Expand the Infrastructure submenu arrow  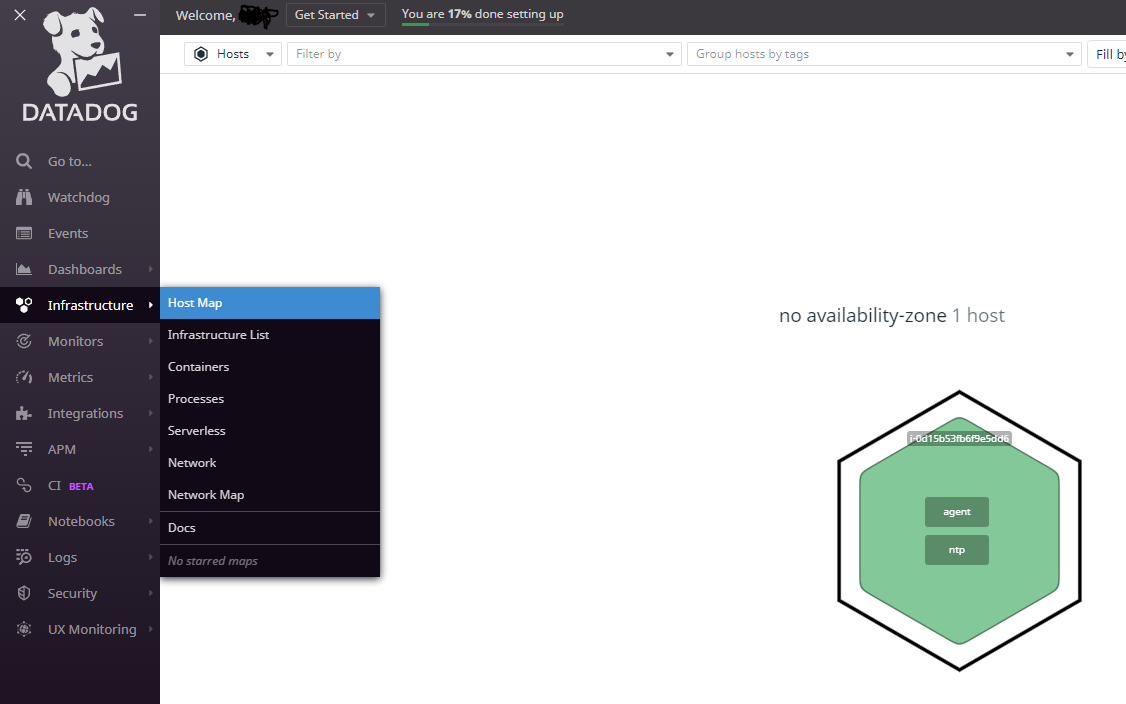150,305
